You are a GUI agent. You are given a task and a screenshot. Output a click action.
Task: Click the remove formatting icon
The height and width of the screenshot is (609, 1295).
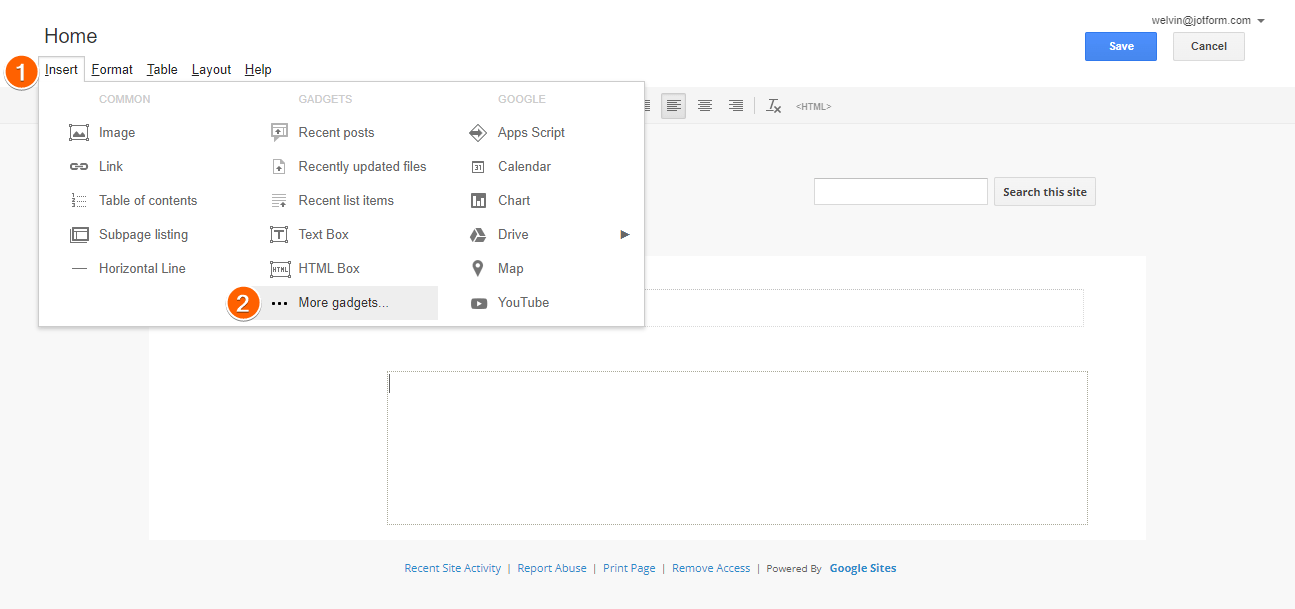click(773, 106)
